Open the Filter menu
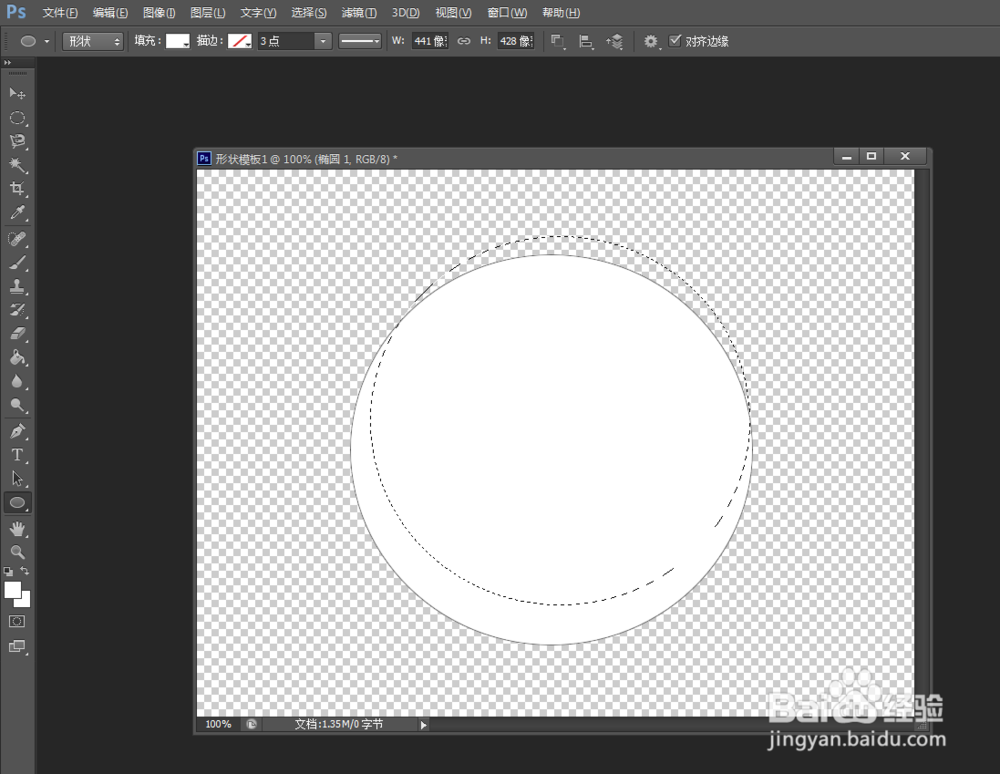 tap(359, 13)
